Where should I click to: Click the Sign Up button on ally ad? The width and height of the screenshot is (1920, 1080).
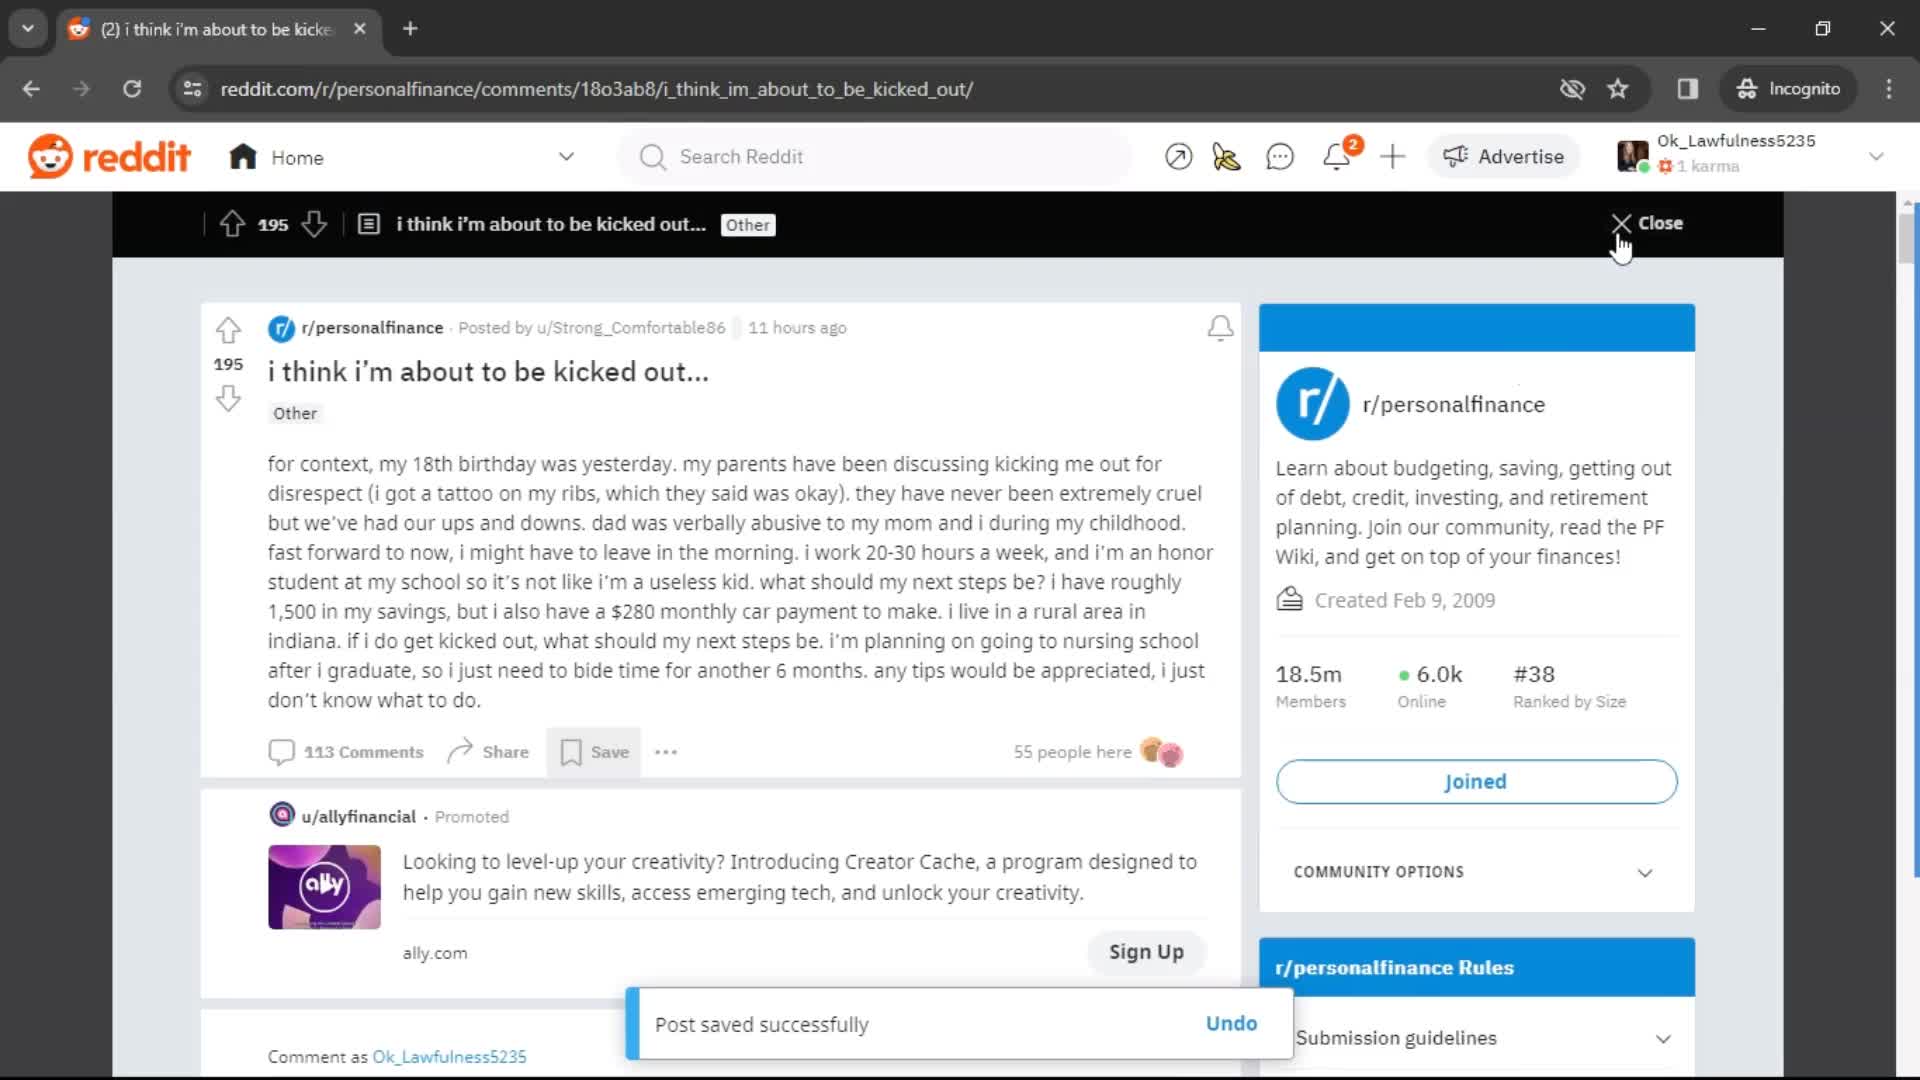[1146, 952]
